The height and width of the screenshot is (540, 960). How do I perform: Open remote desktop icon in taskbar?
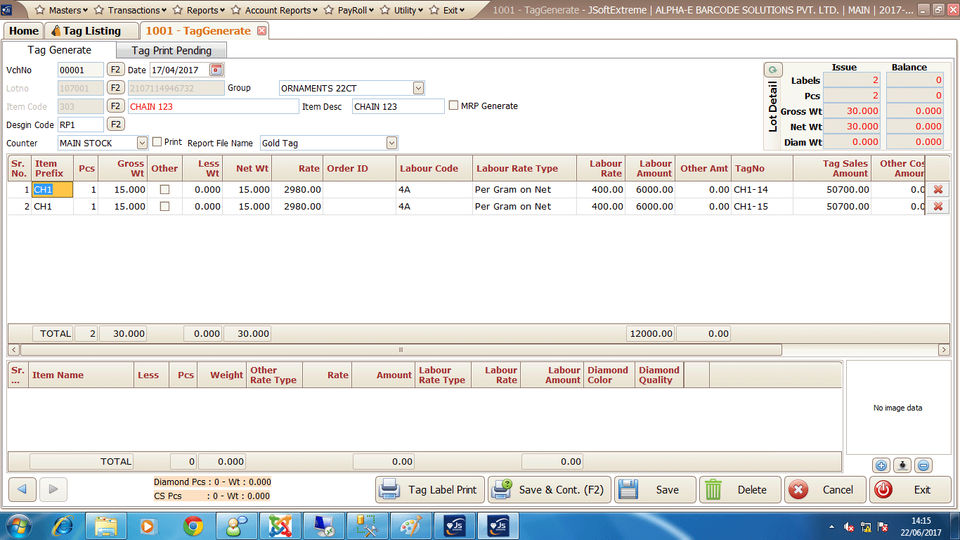pyautogui.click(x=323, y=526)
